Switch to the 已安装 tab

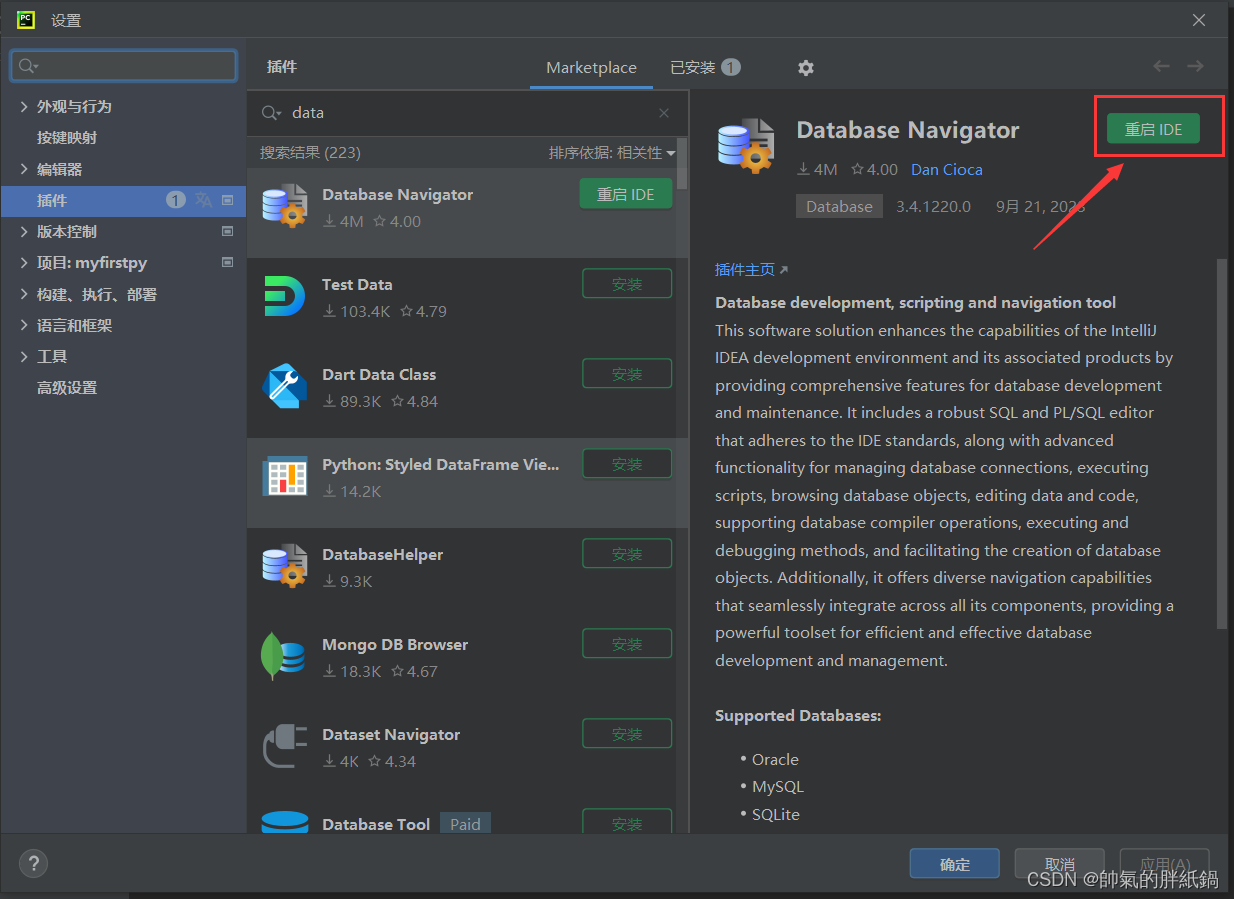click(704, 67)
